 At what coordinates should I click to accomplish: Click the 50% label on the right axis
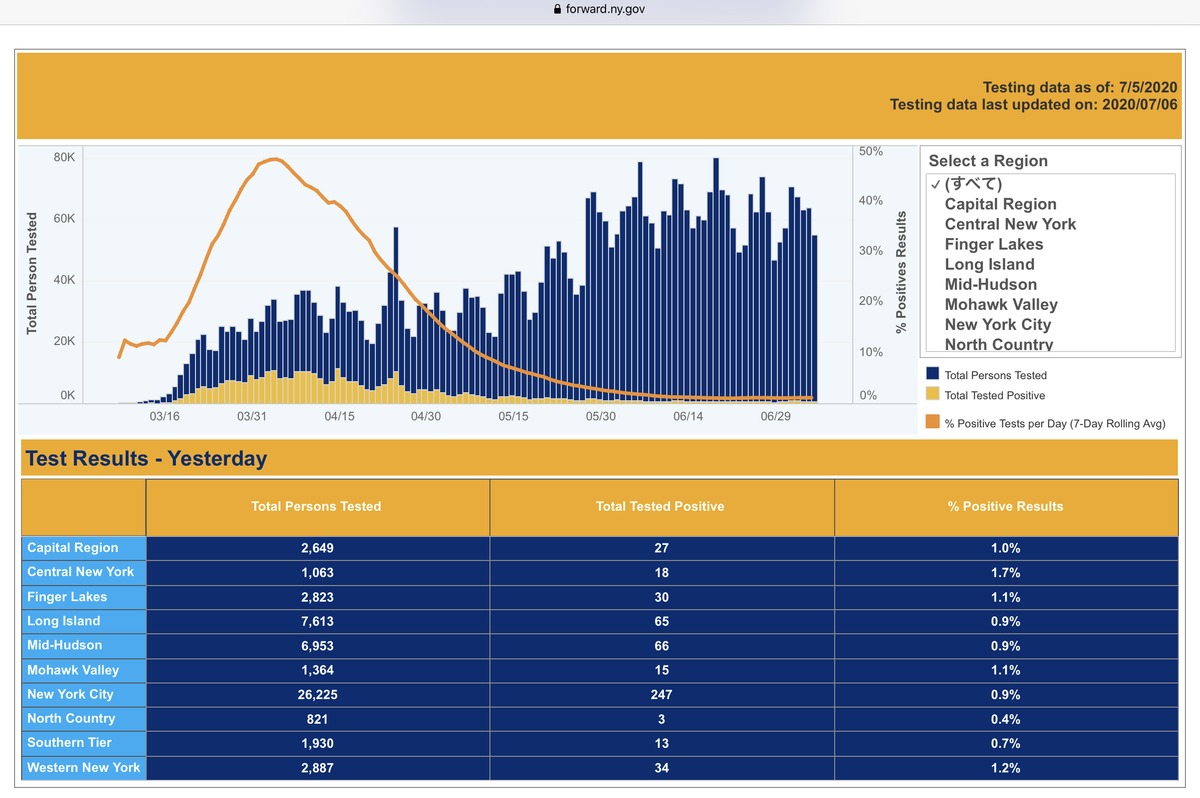[870, 151]
